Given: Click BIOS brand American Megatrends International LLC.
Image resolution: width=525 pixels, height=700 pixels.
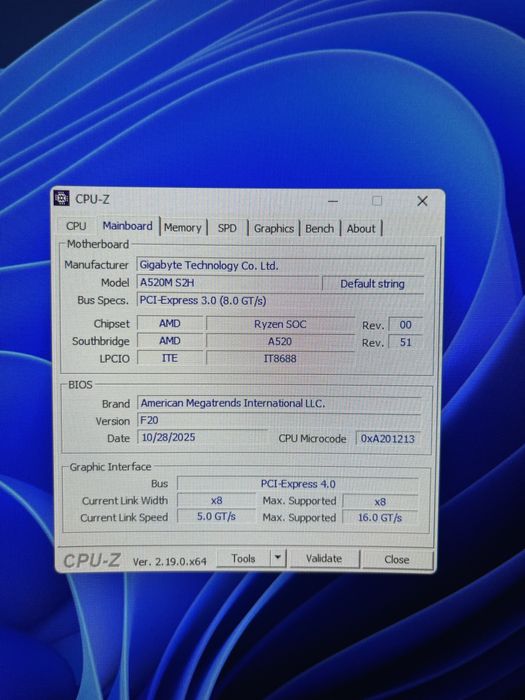Looking at the screenshot, I should 279,404.
